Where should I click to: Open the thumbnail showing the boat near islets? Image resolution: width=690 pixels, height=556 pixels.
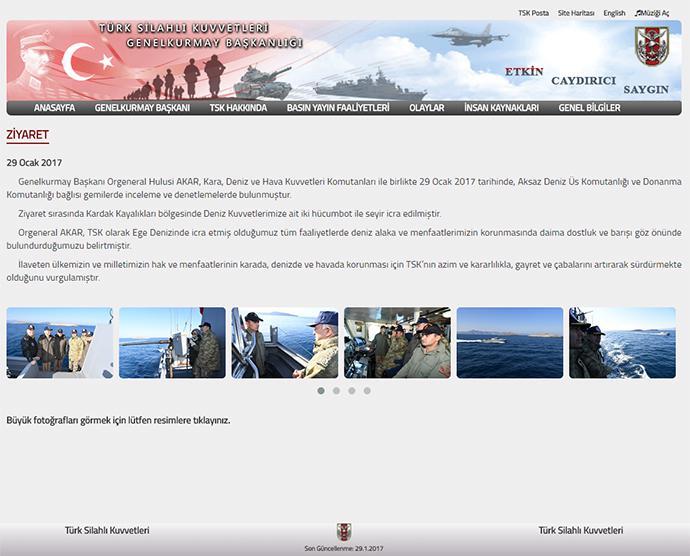[x=510, y=342]
